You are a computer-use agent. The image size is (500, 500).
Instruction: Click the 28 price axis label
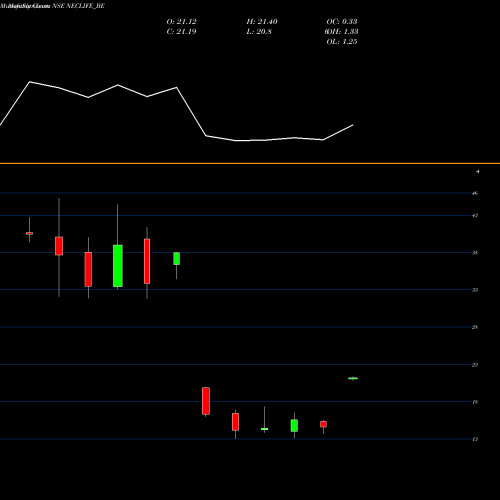(475, 327)
